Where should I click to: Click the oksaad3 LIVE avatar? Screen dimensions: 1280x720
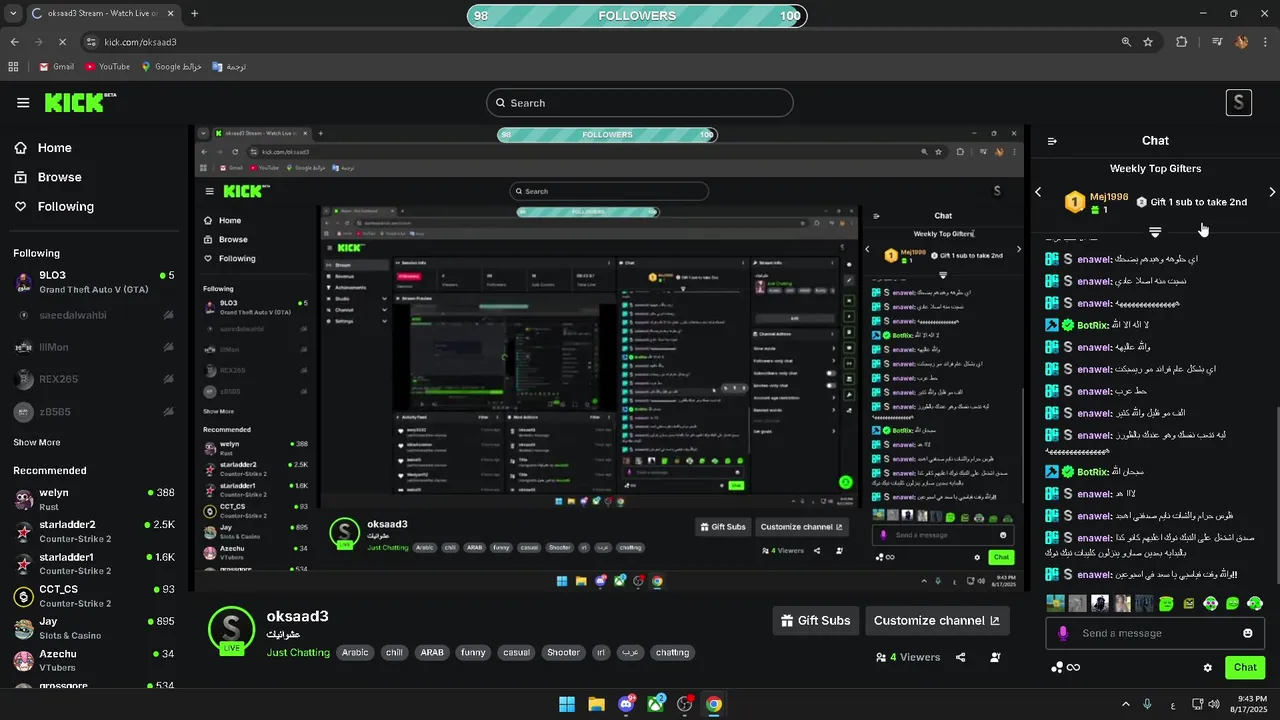(231, 630)
